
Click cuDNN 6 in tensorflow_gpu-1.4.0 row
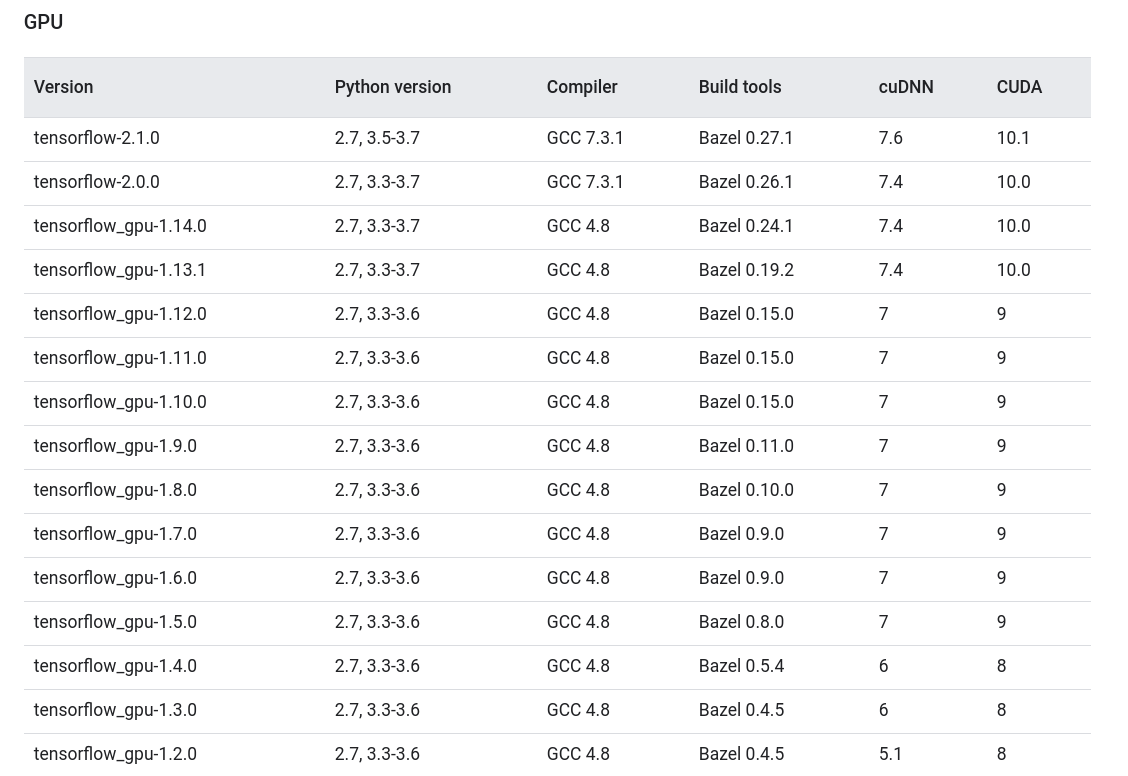883,665
